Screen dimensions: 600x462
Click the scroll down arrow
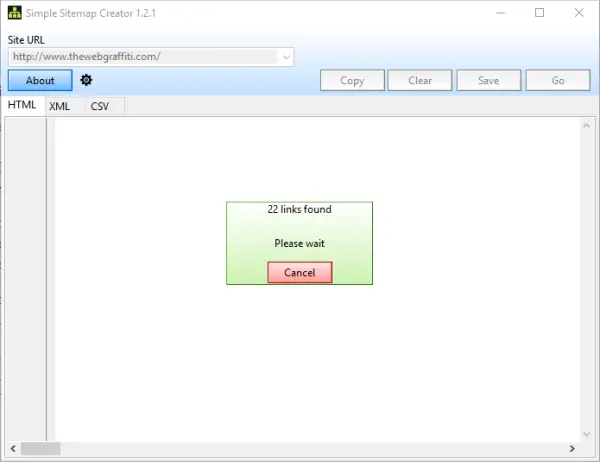pos(586,434)
